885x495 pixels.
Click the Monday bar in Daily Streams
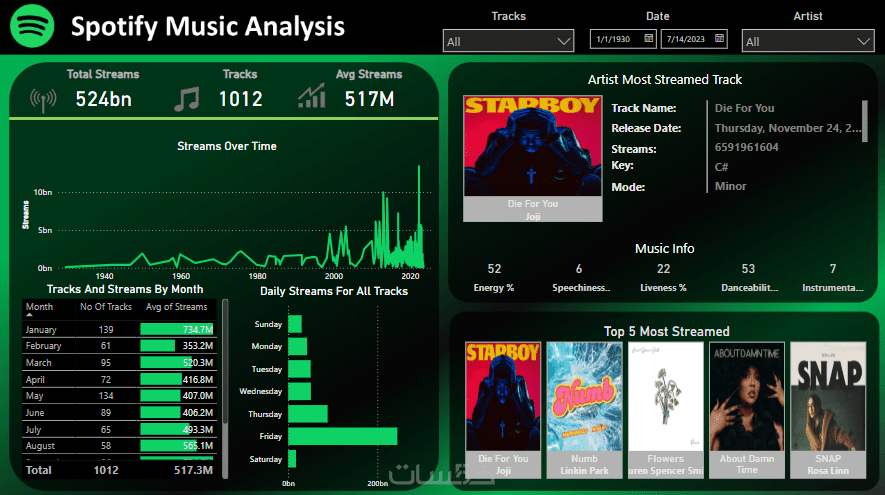[x=297, y=347]
